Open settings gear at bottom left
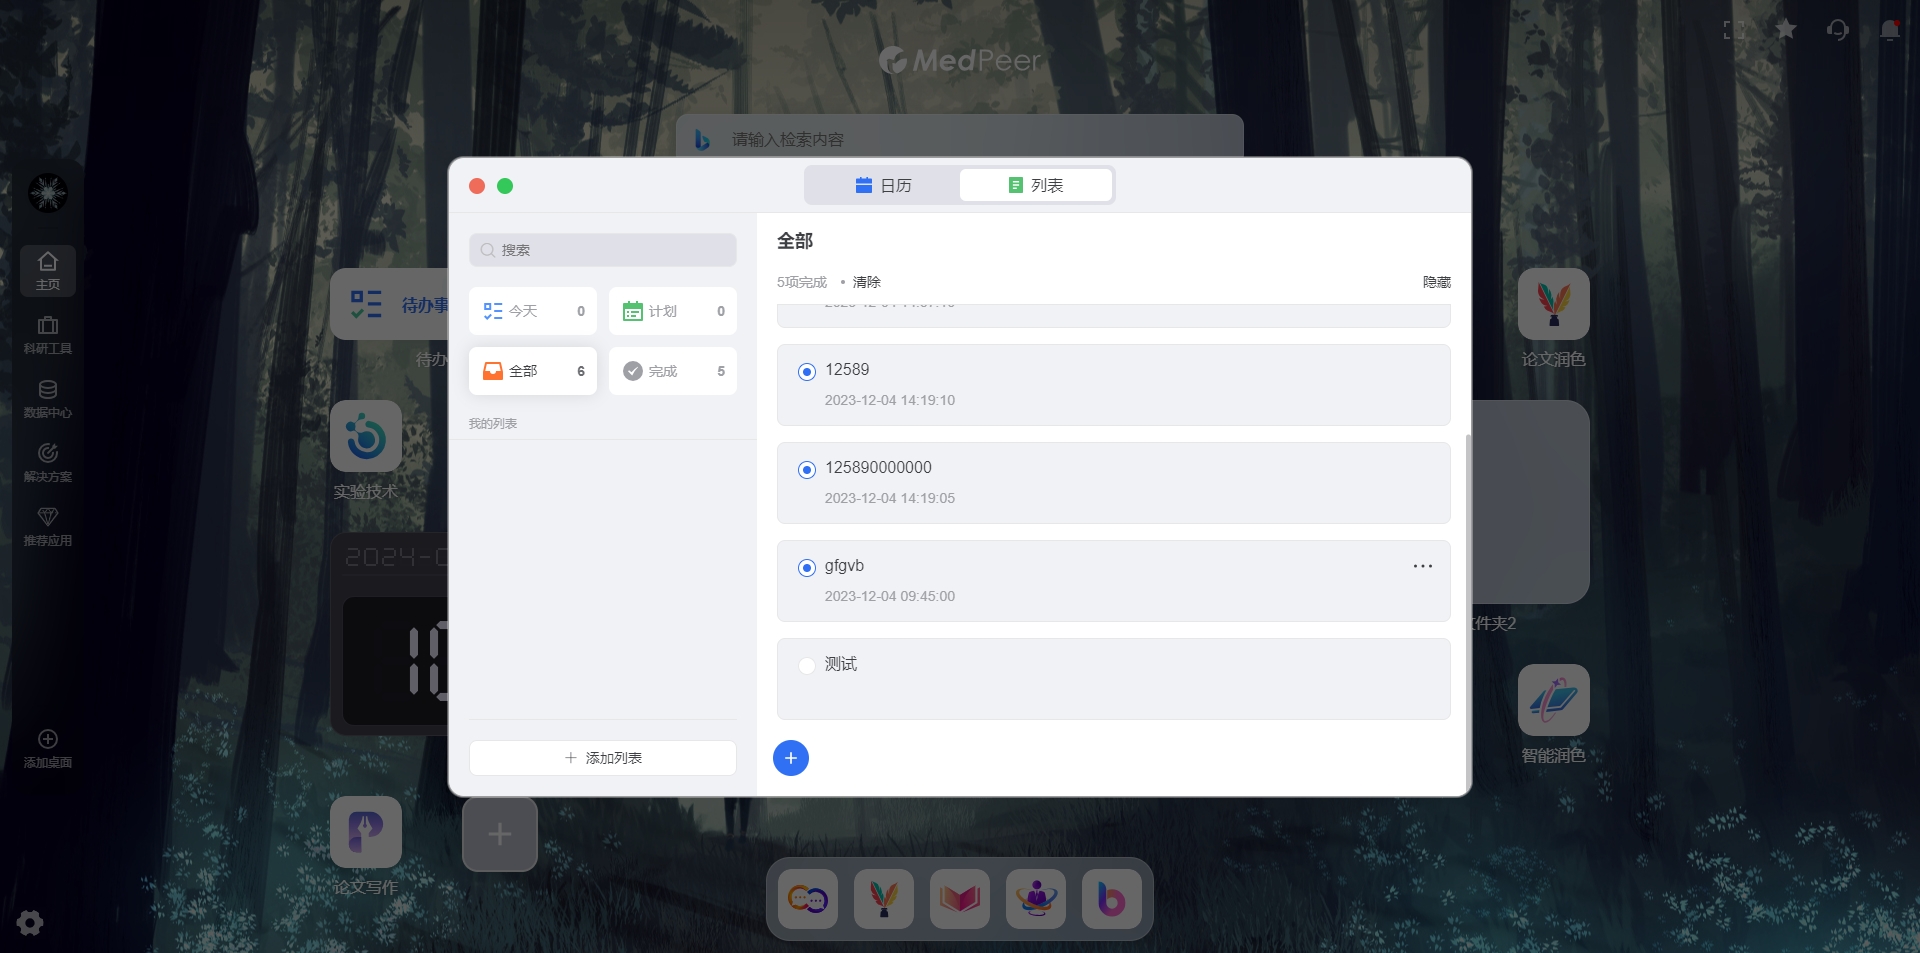Screen dimensions: 1920x953 [x=30, y=923]
